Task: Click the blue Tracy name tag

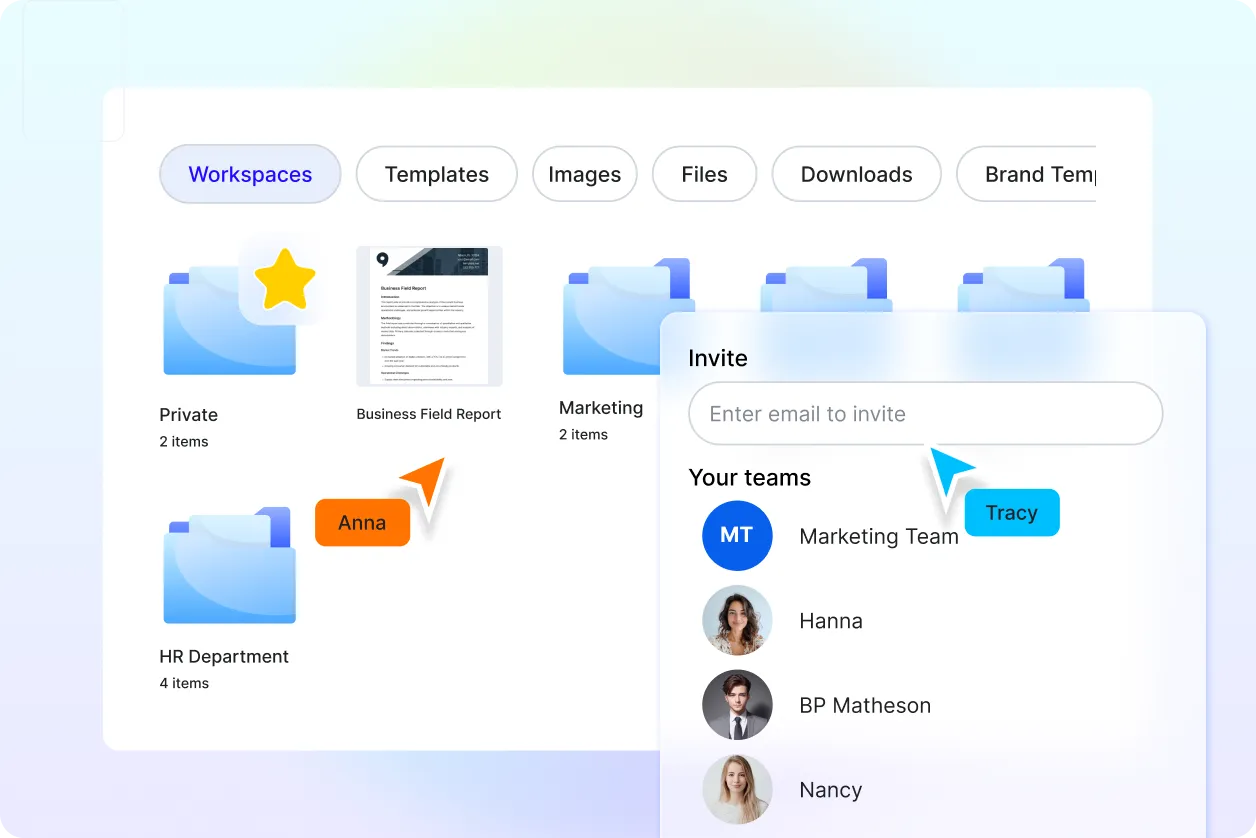Action: (x=1011, y=512)
